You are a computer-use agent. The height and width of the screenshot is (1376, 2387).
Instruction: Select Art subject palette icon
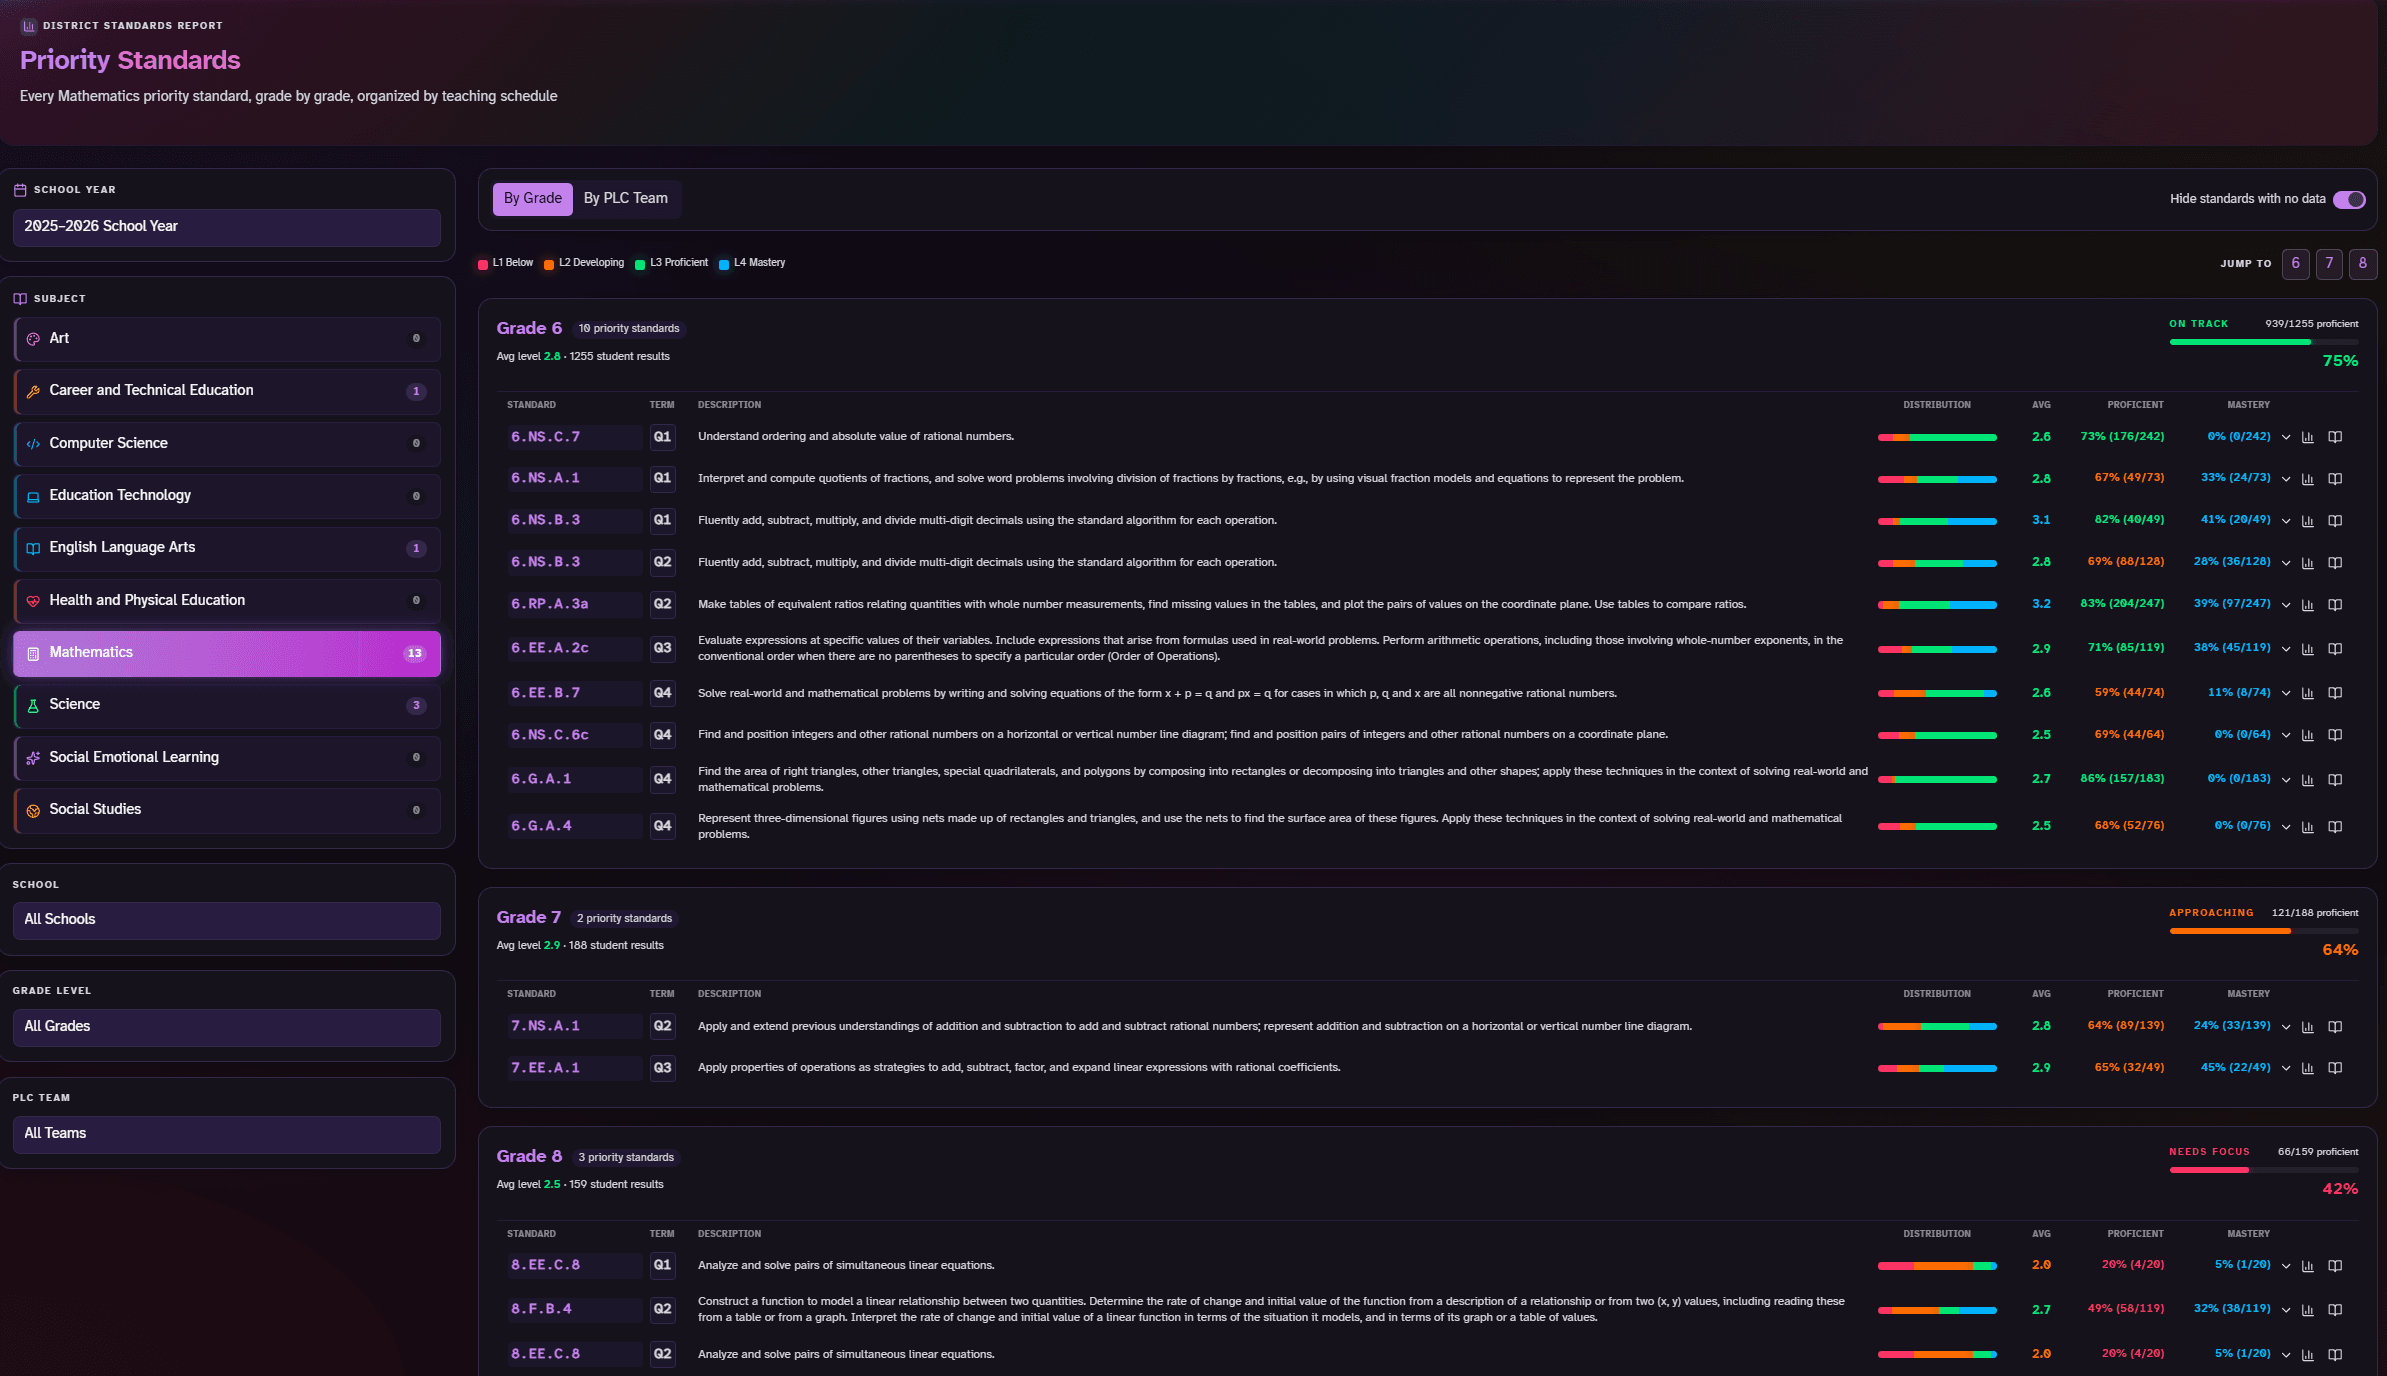point(33,339)
